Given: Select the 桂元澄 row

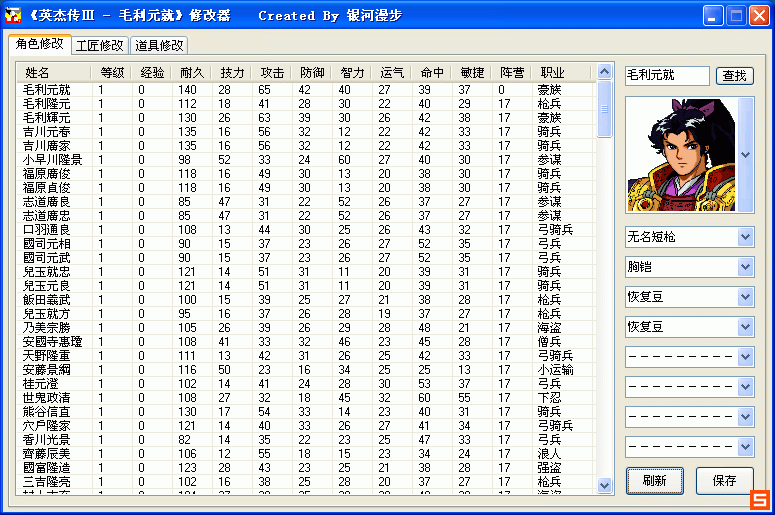Looking at the screenshot, I should click(306, 384).
